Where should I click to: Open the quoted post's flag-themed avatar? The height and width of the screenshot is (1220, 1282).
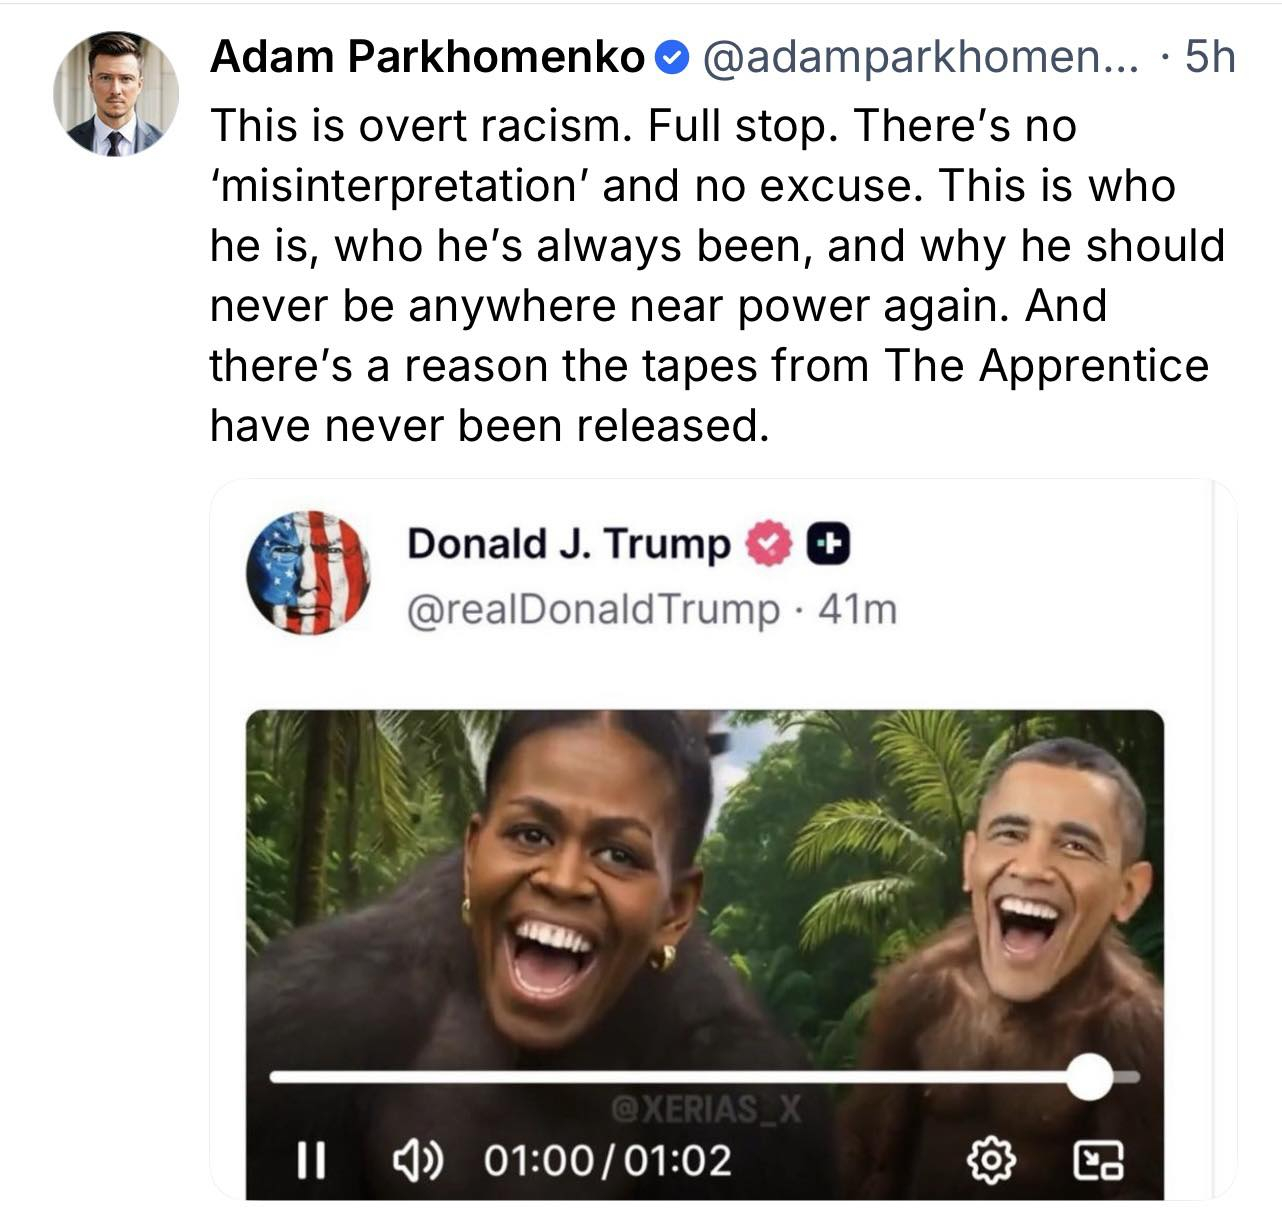(x=311, y=573)
